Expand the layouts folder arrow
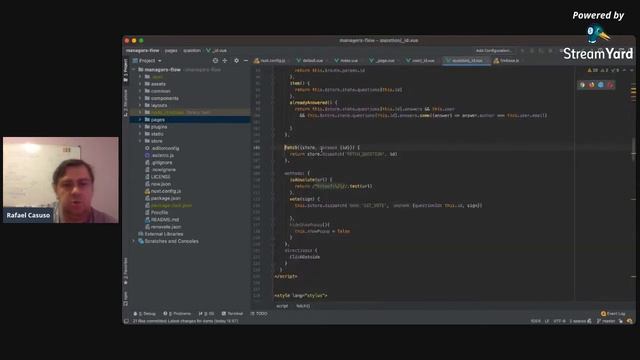Image resolution: width=640 pixels, height=360 pixels. click(140, 105)
